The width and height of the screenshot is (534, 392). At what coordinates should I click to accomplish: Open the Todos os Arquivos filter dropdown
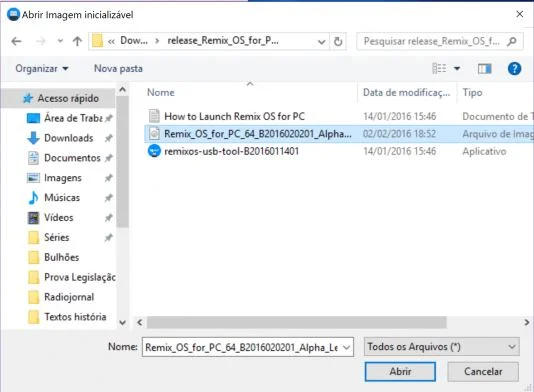click(441, 347)
